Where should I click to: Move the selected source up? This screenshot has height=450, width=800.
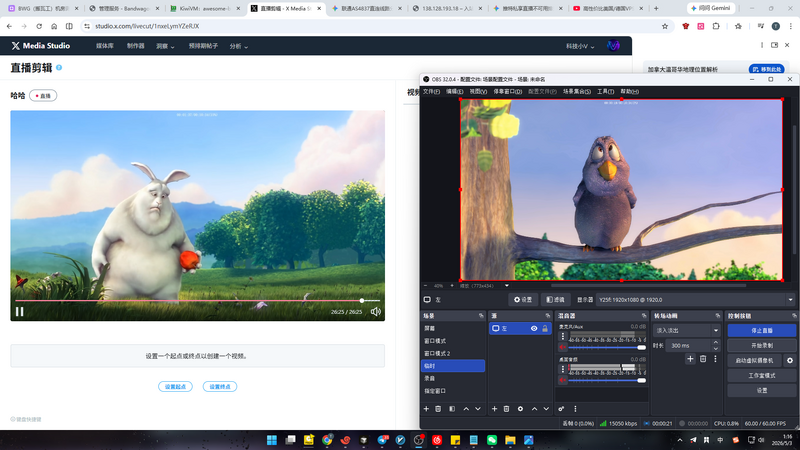tap(534, 409)
